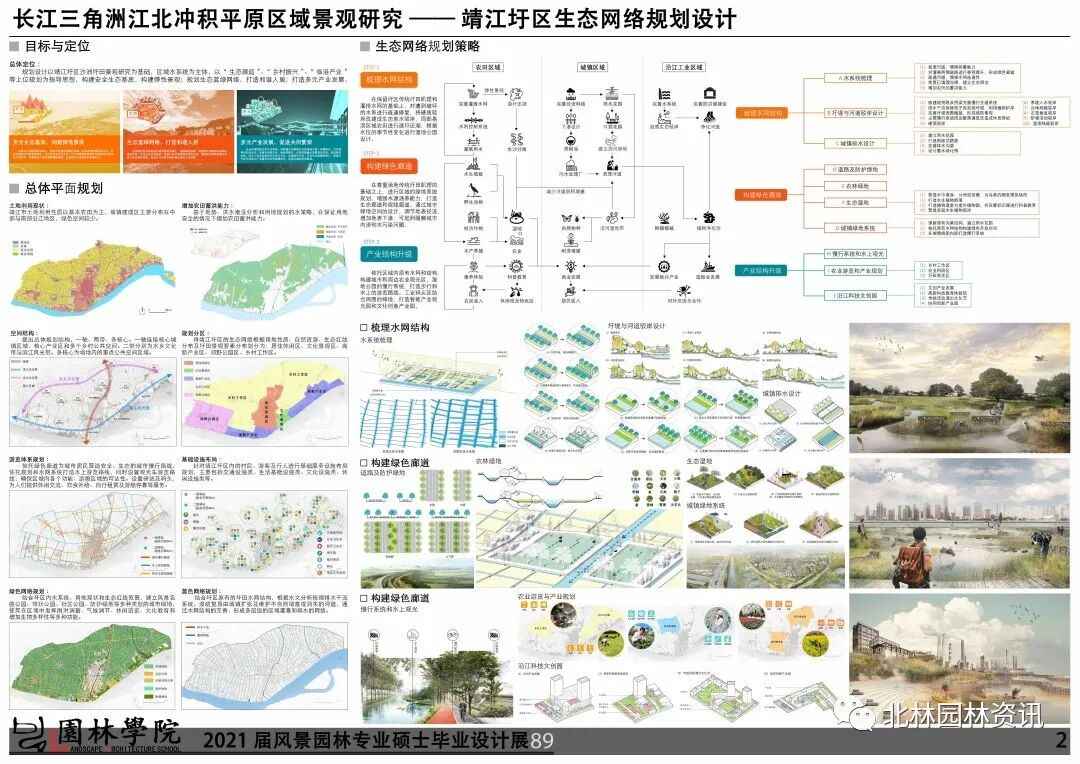Click the 耐盐植被 plant icon
The image size is (1080, 764).
pyautogui.click(x=663, y=218)
